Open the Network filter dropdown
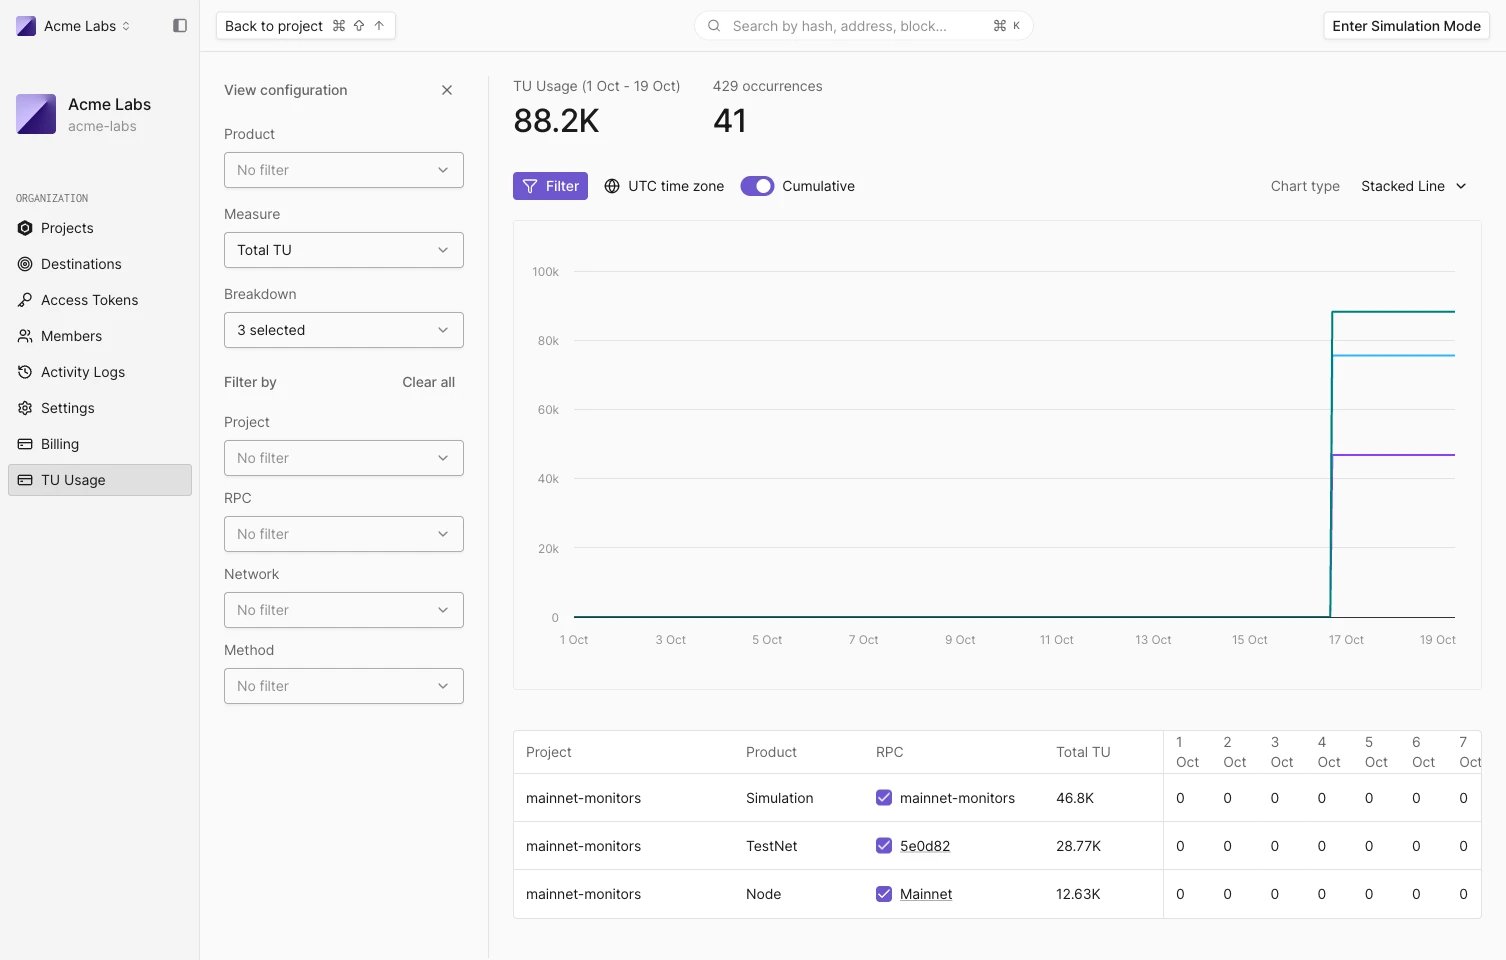 344,610
